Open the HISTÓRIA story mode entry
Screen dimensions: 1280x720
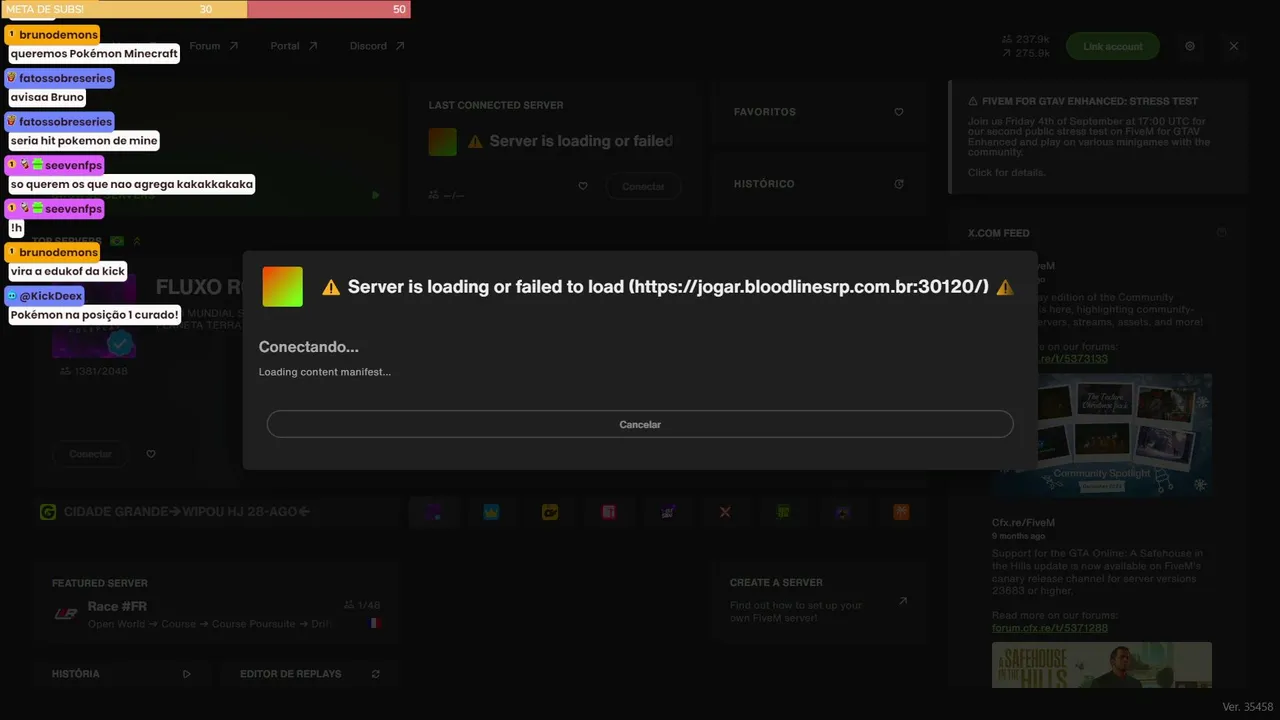click(x=121, y=674)
